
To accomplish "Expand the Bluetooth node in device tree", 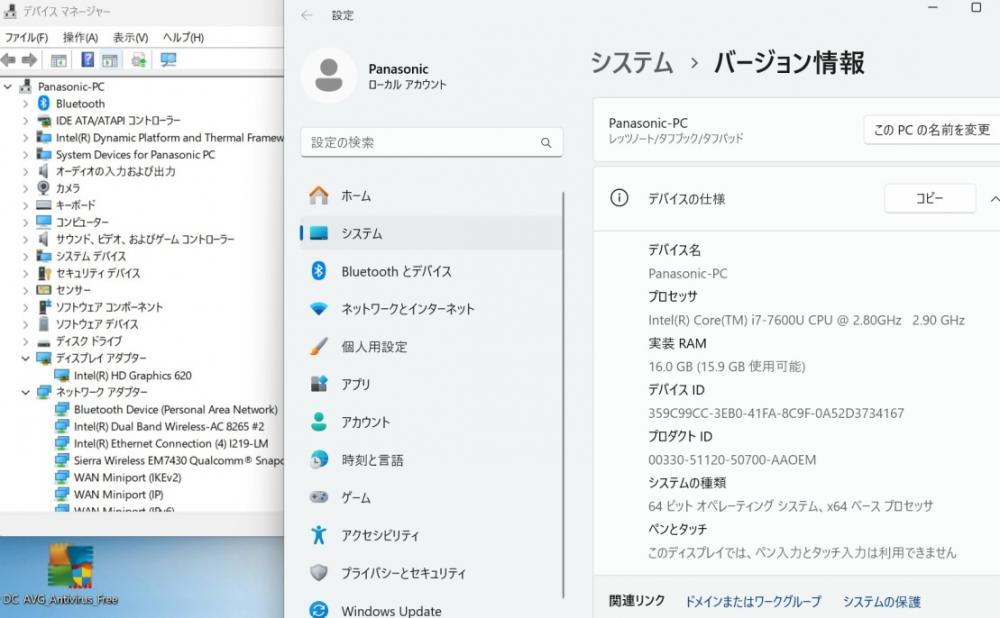I will point(26,103).
